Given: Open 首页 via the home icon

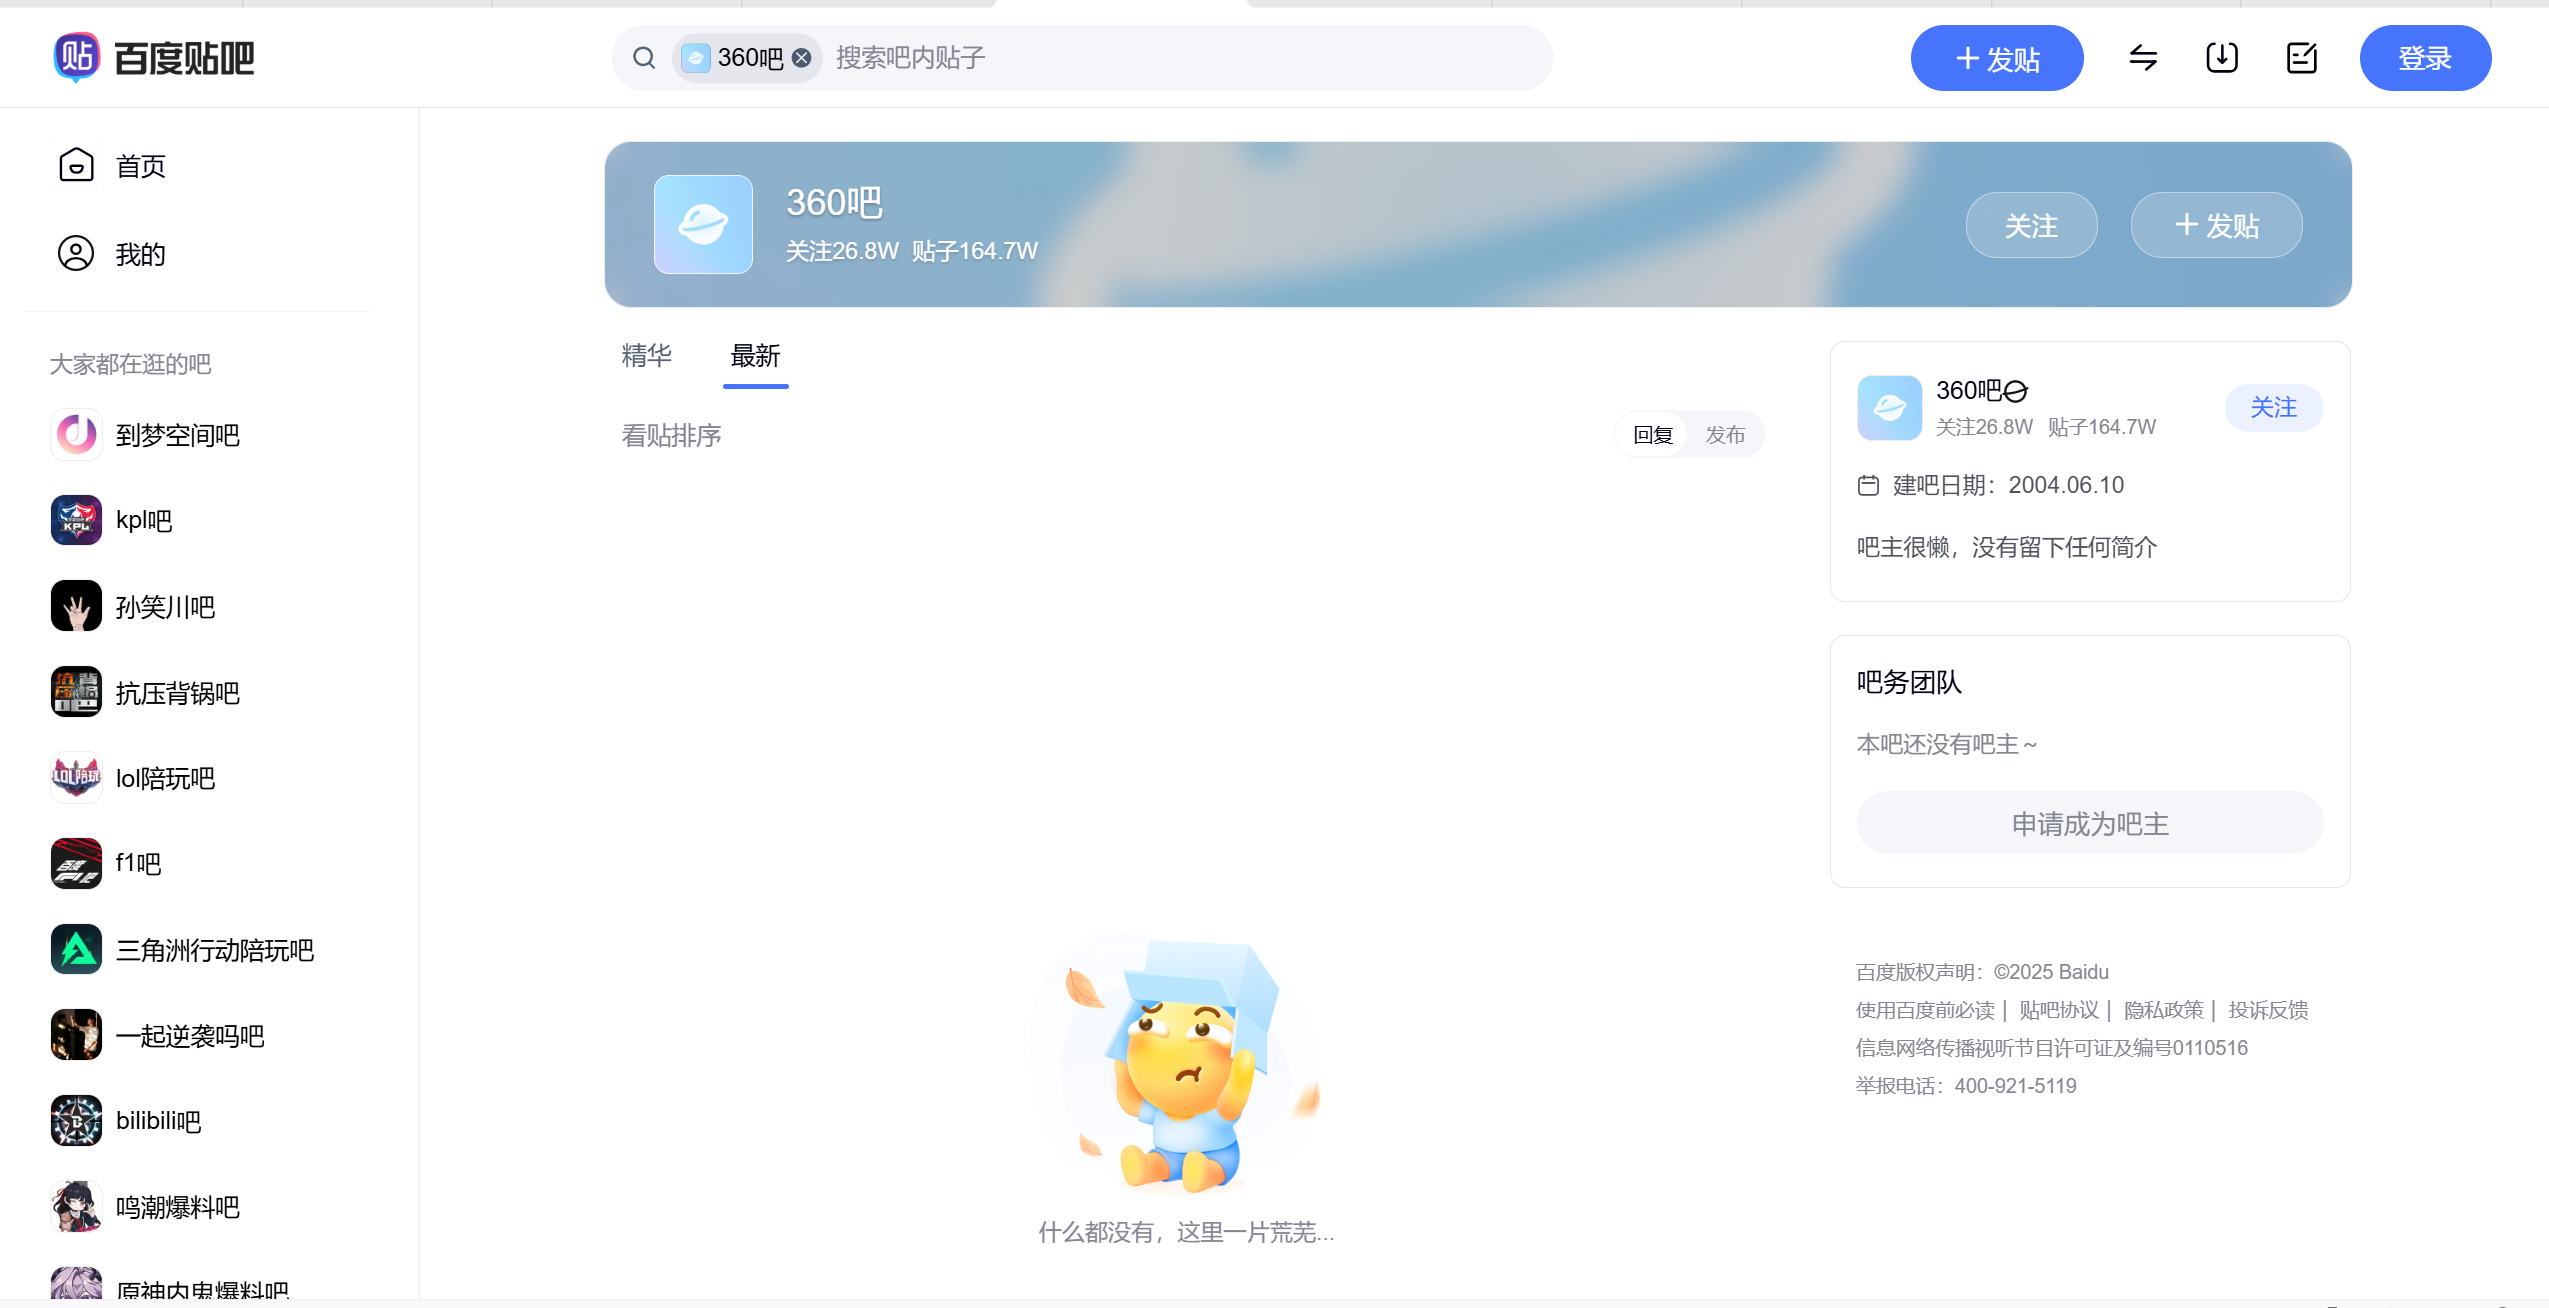Looking at the screenshot, I should pyautogui.click(x=76, y=165).
